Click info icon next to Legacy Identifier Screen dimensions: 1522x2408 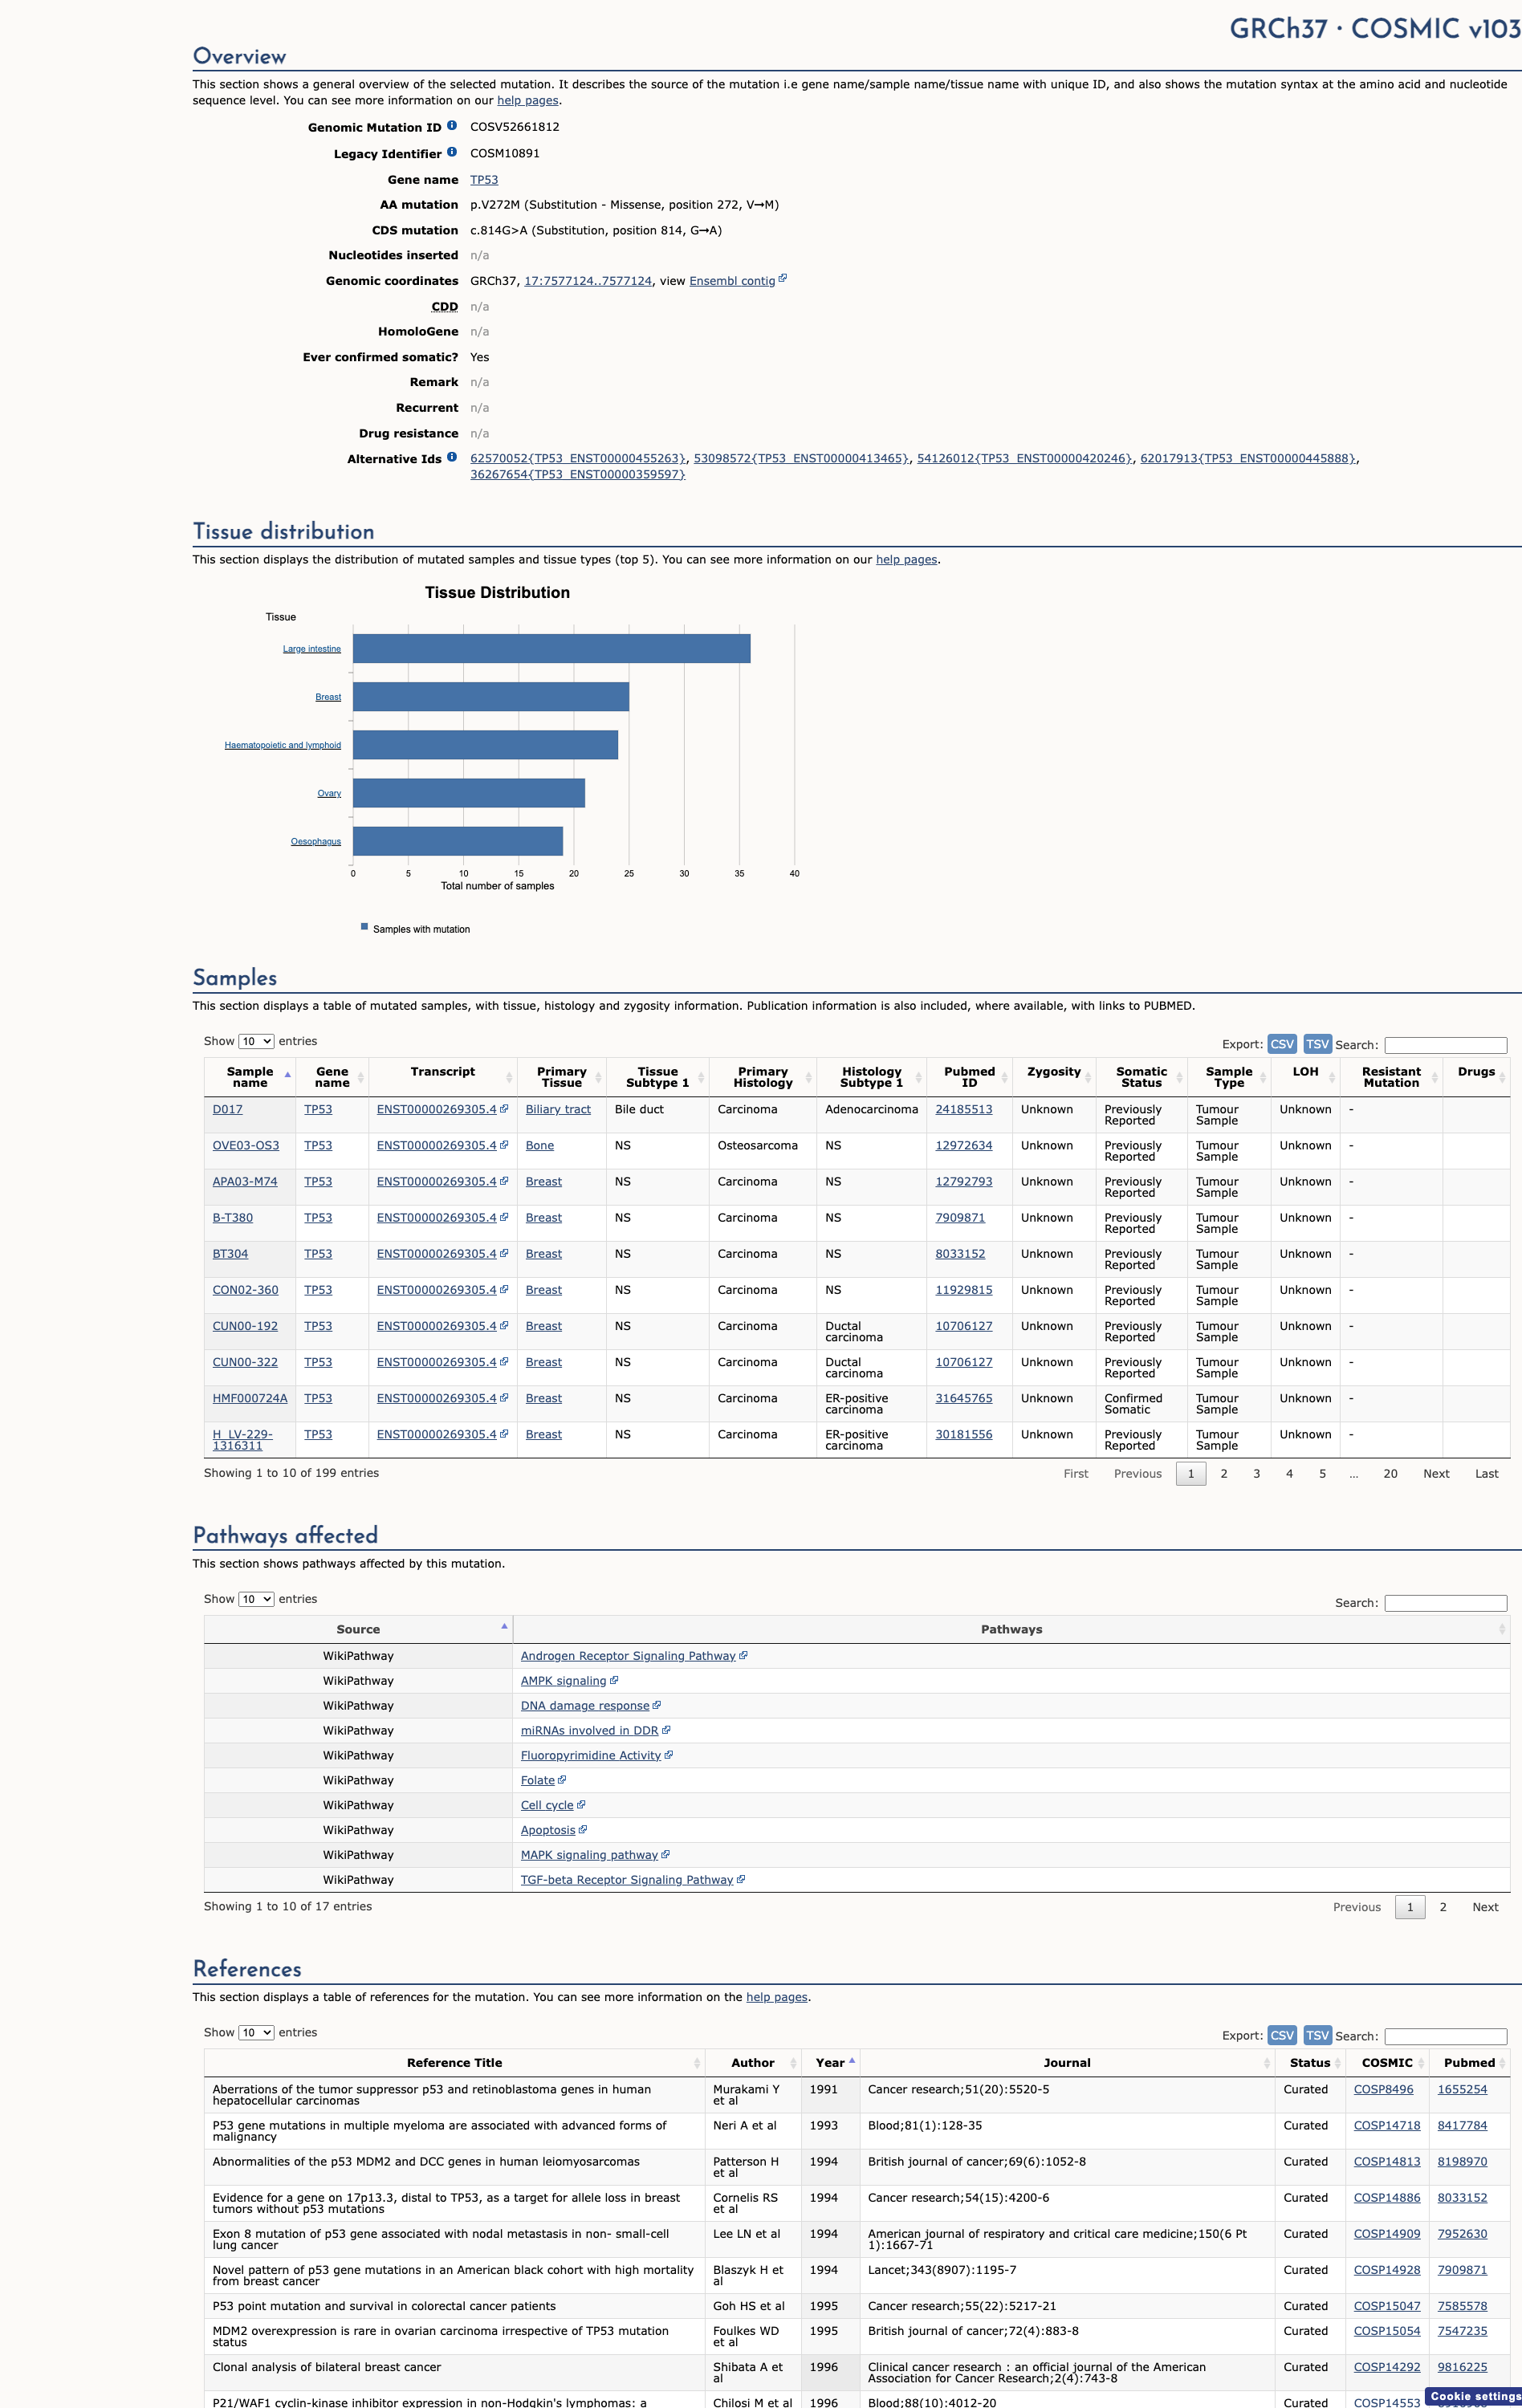pos(452,152)
